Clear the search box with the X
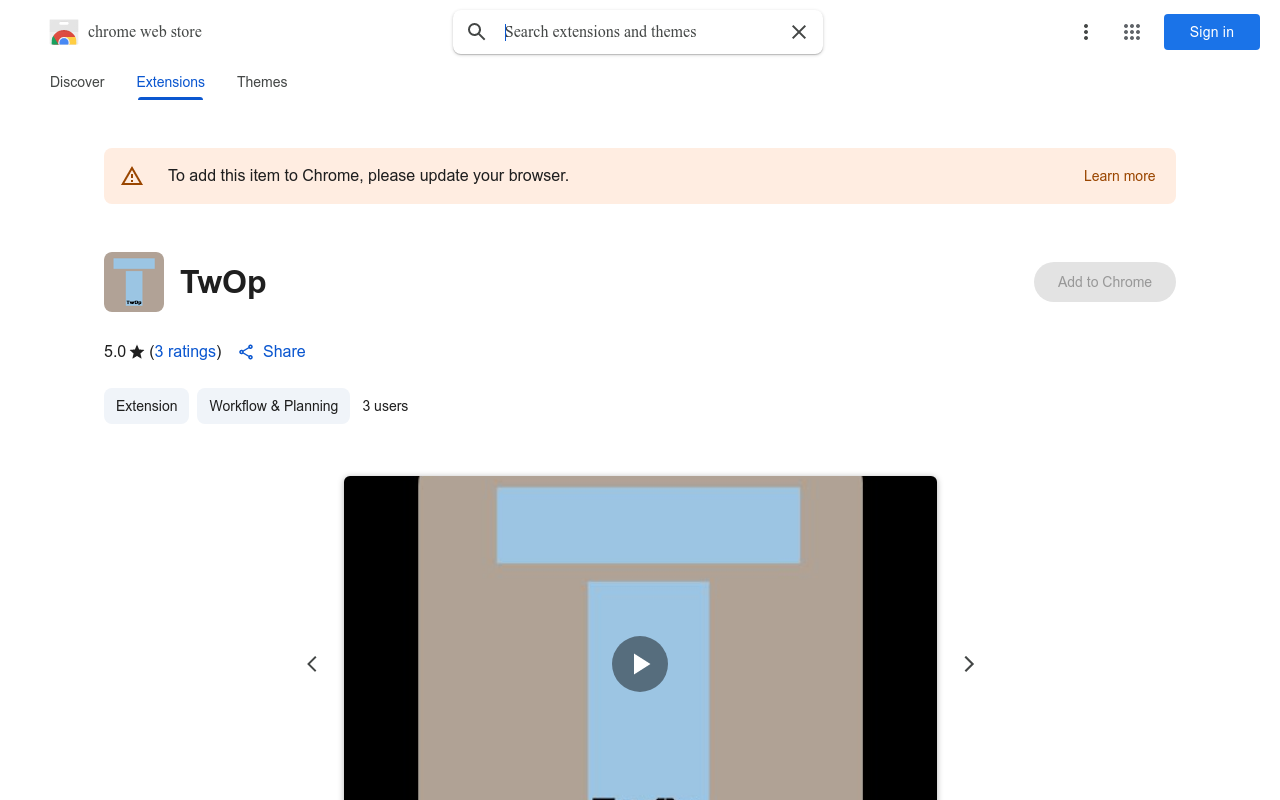1280x800 pixels. pyautogui.click(x=799, y=32)
